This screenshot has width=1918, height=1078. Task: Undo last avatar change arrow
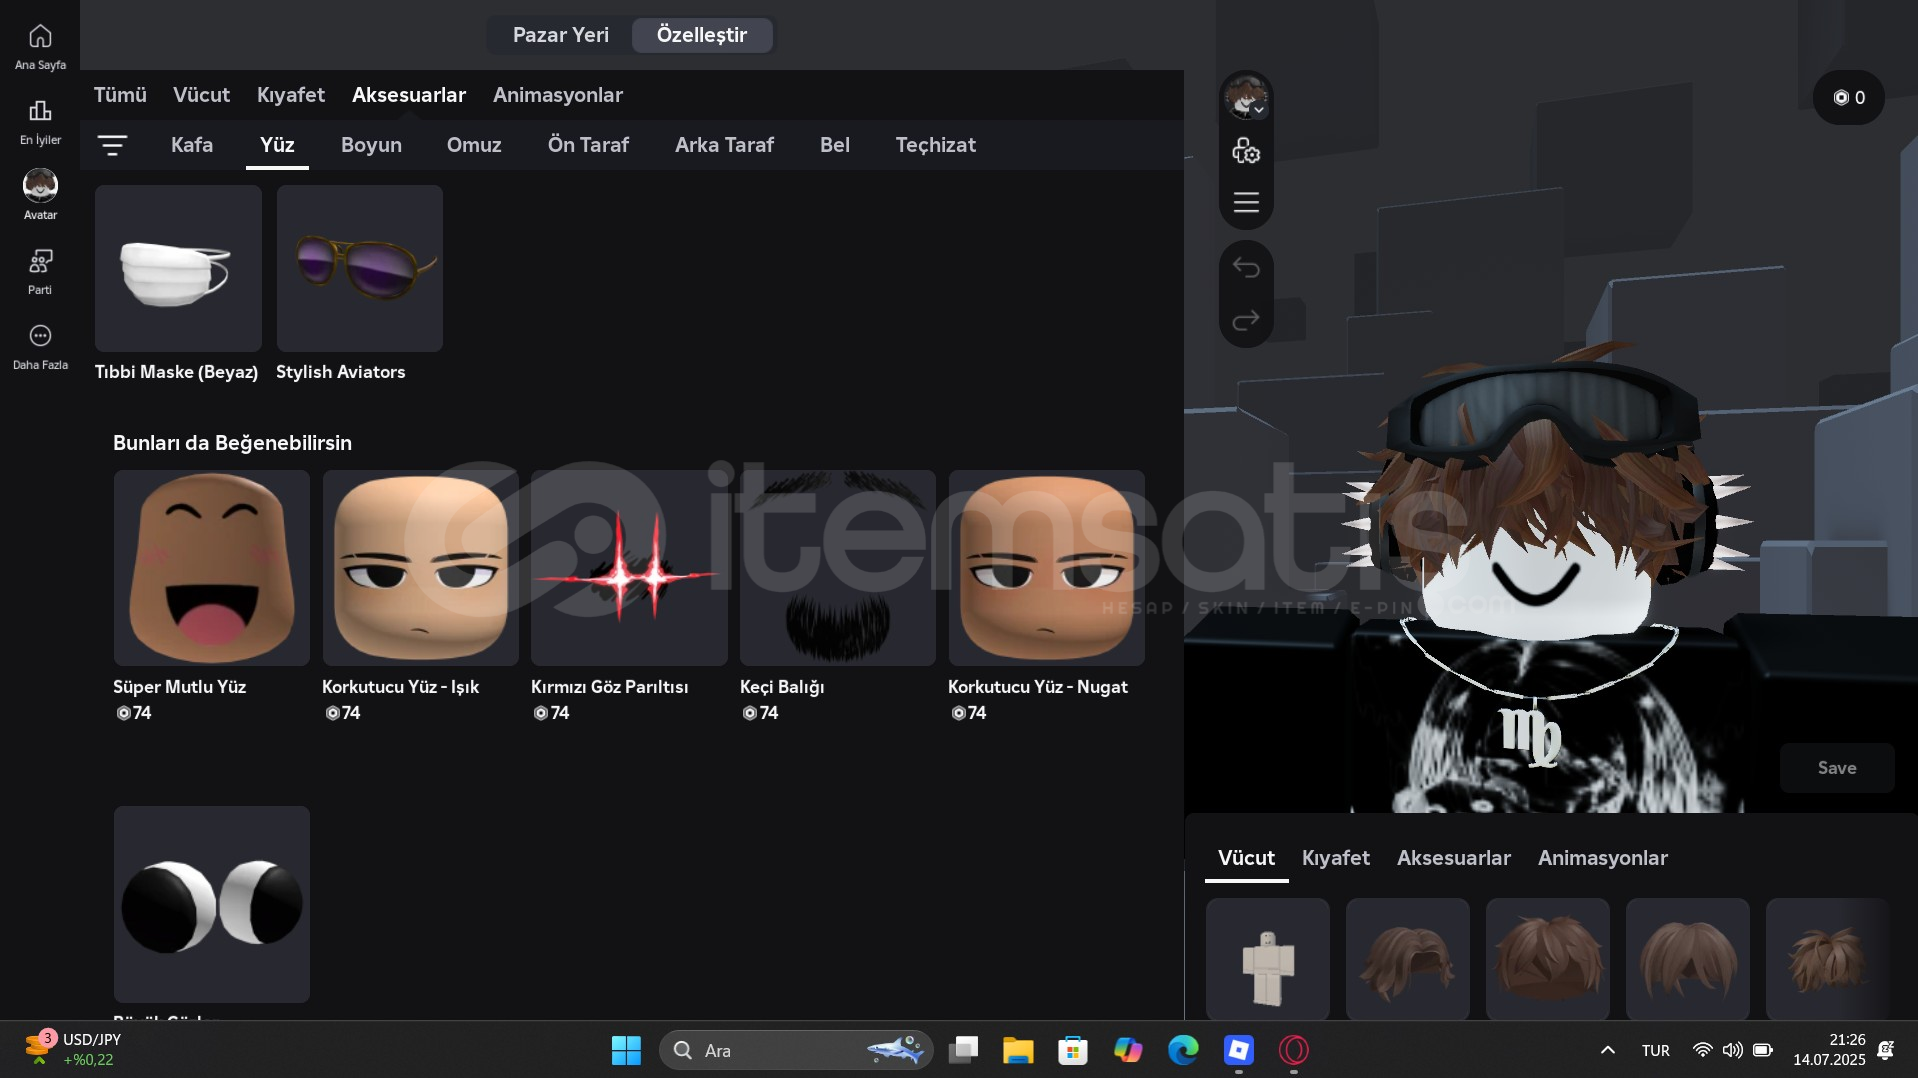tap(1246, 267)
